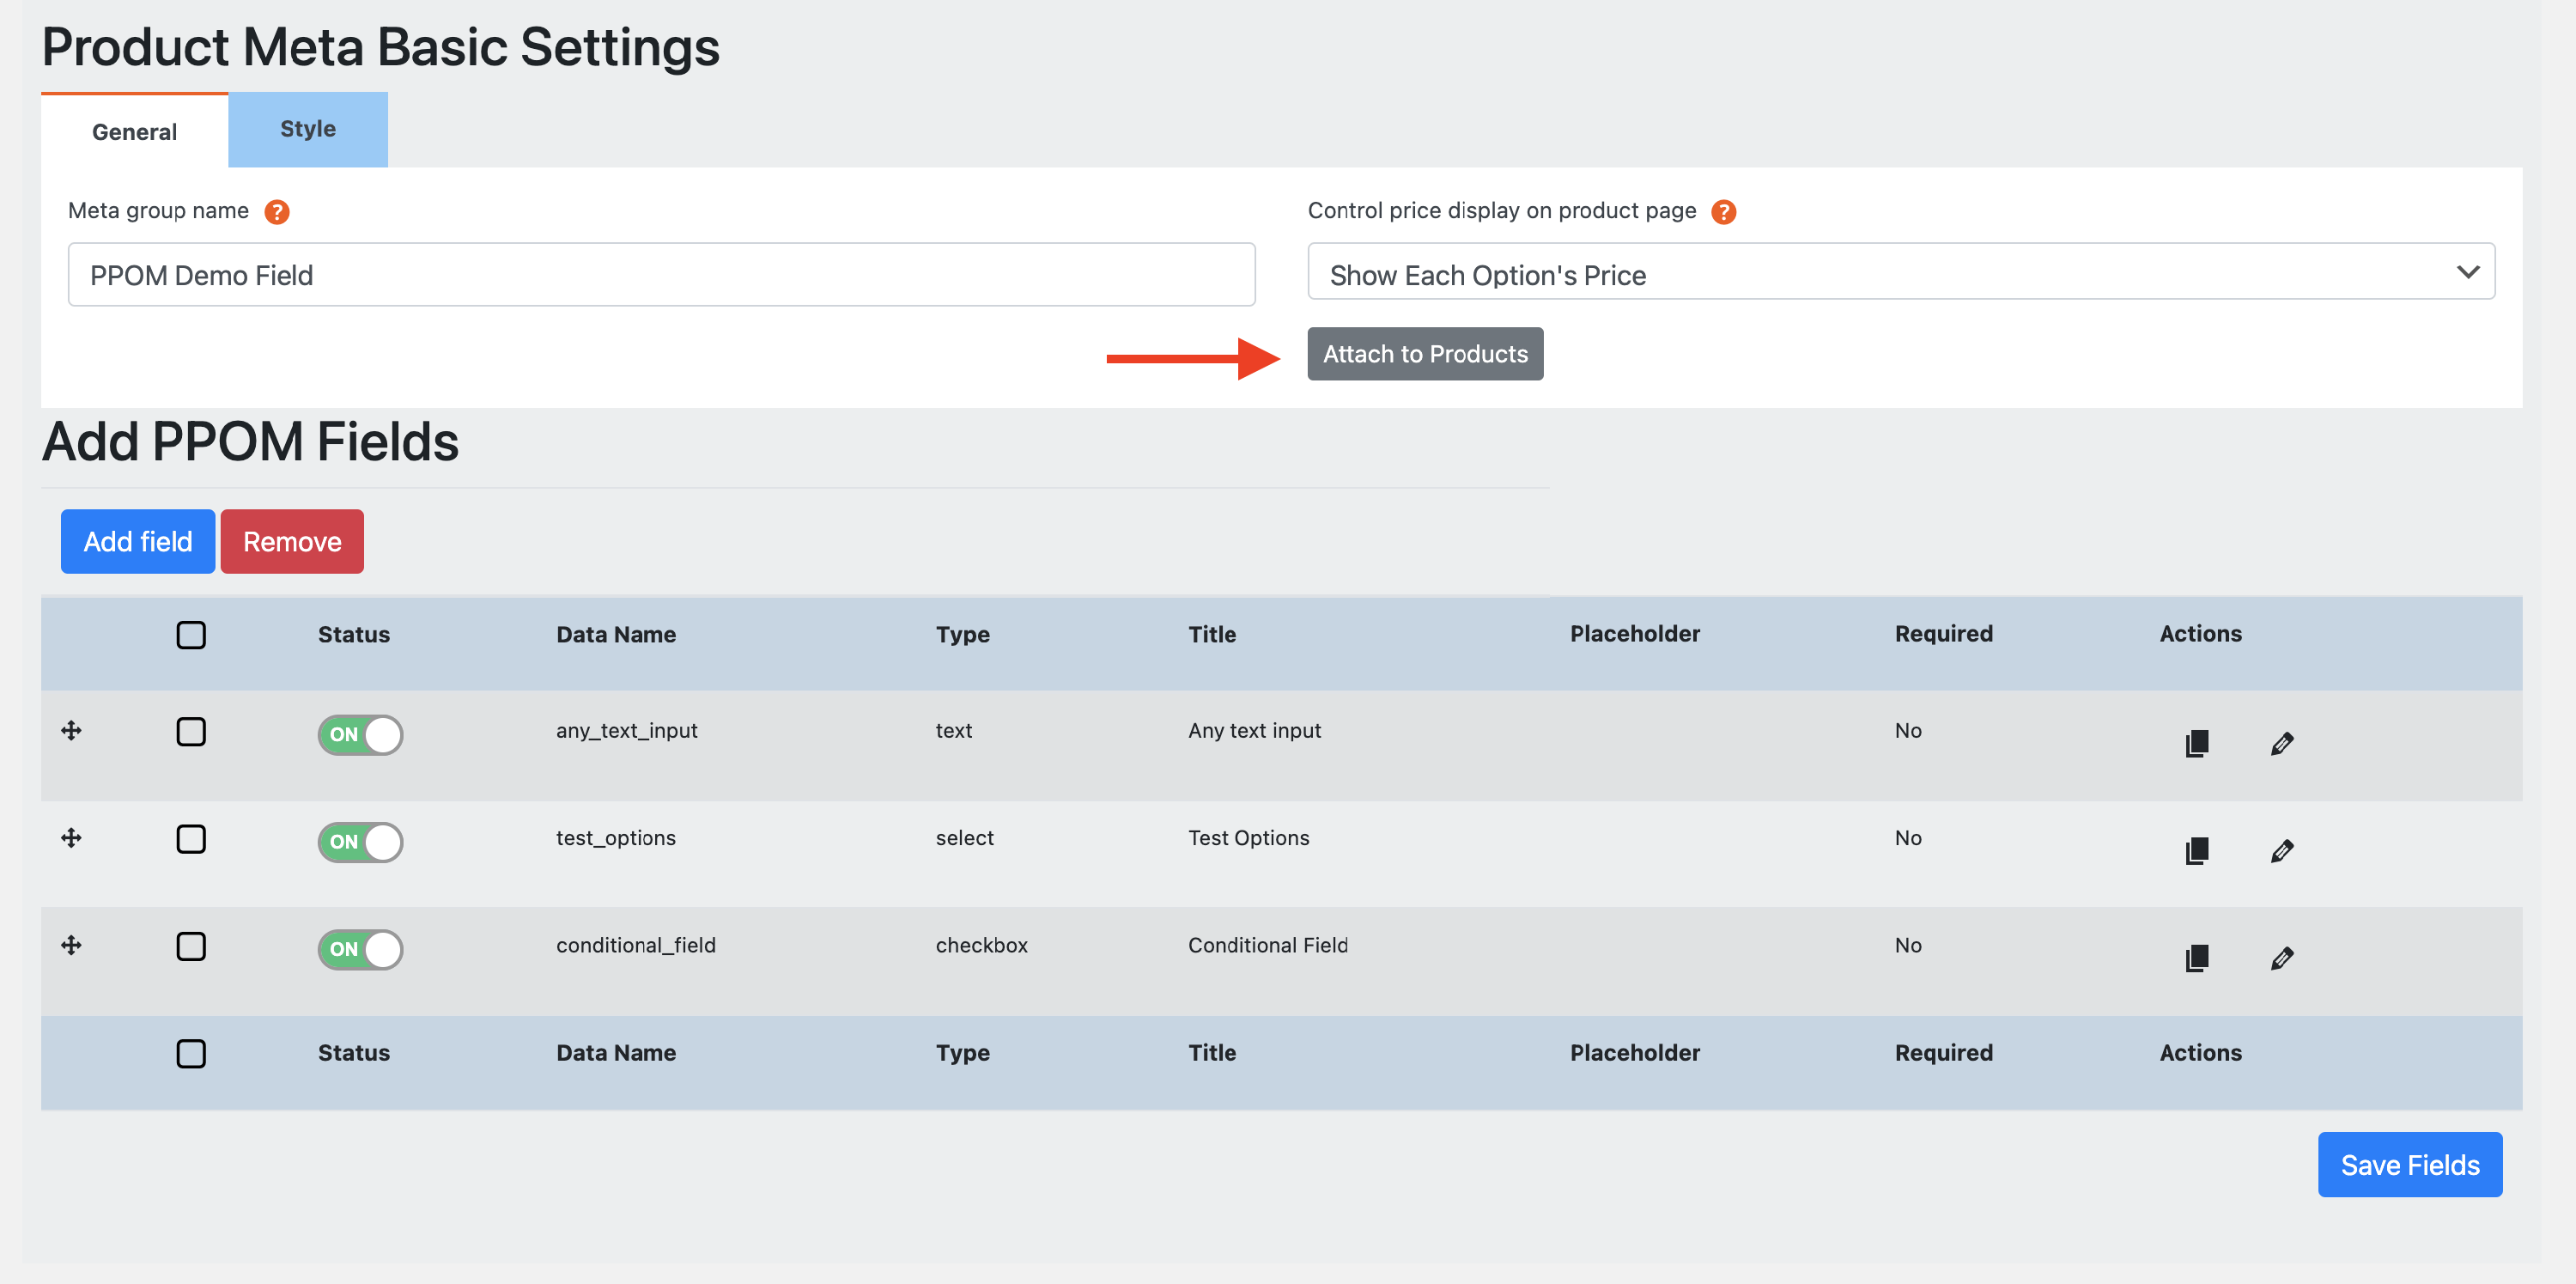This screenshot has width=2576, height=1284.
Task: Click help icon beside Control price display
Action: pos(1723,212)
